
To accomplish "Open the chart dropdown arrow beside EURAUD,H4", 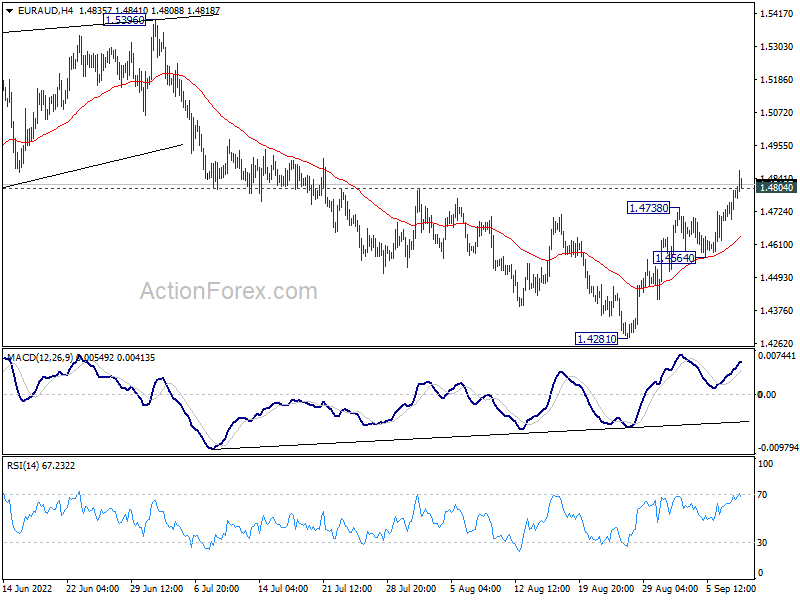I will (10, 10).
